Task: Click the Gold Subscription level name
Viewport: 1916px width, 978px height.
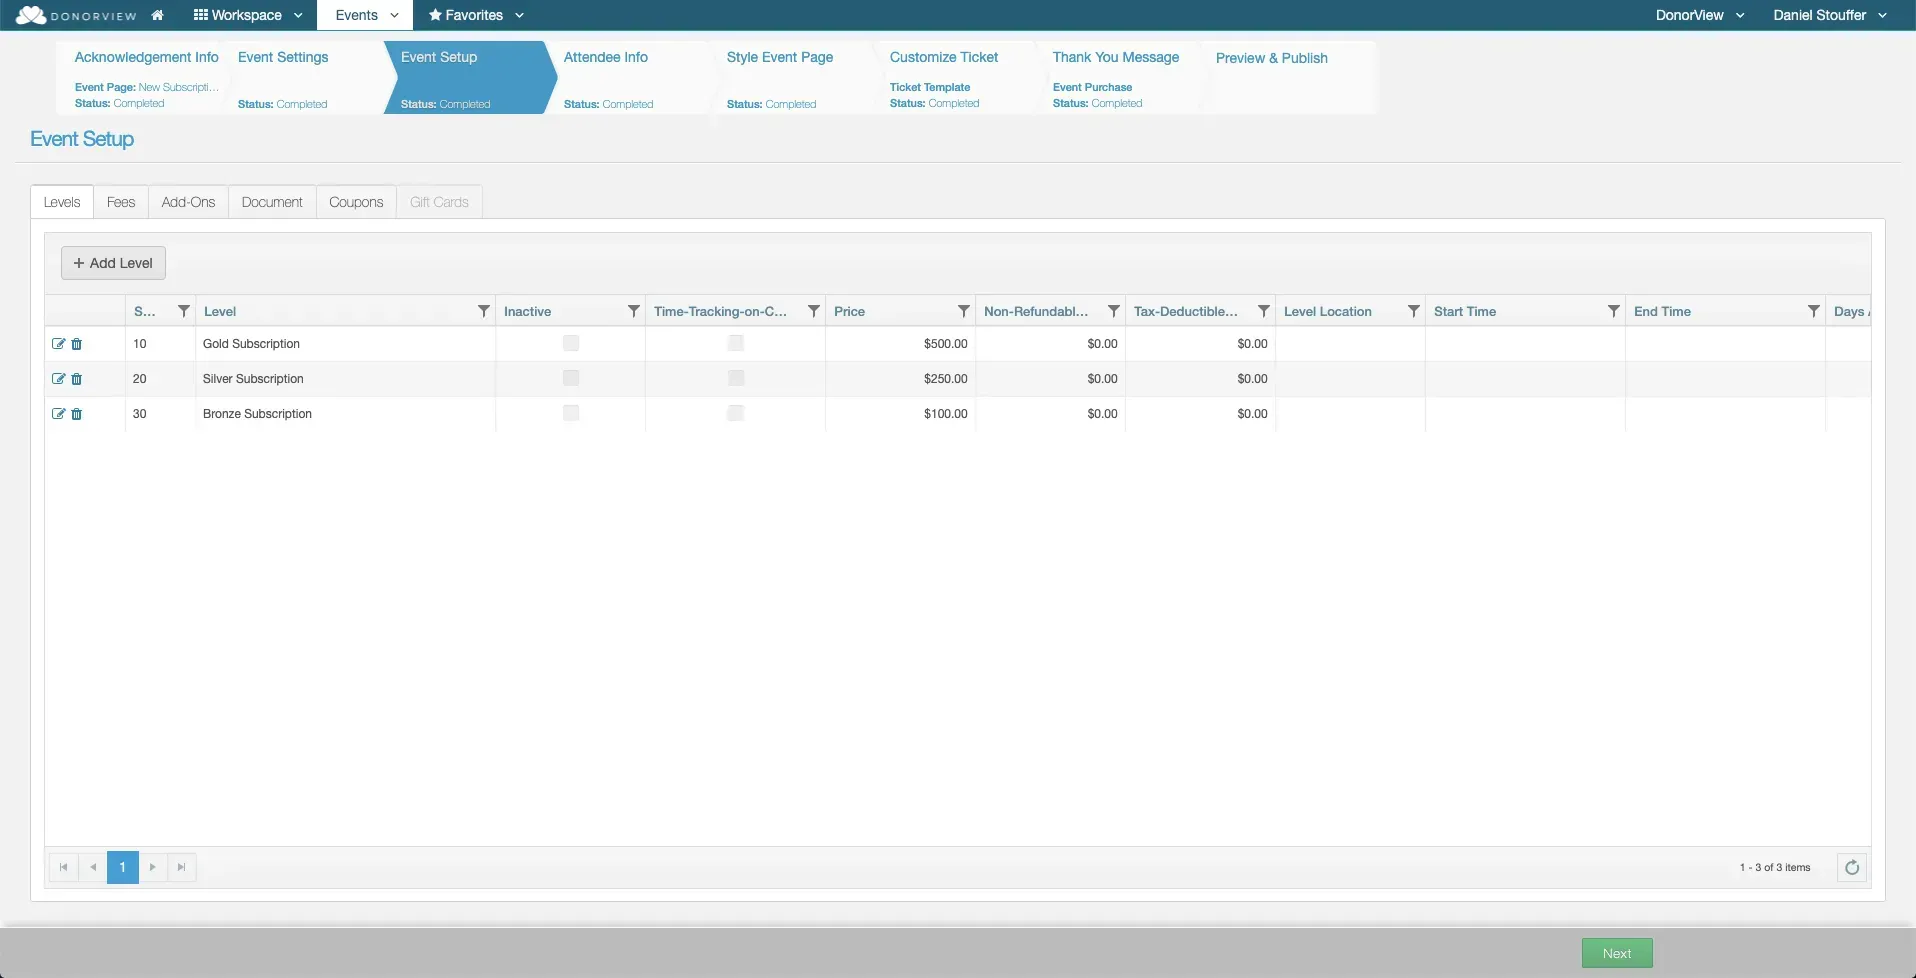Action: point(251,344)
